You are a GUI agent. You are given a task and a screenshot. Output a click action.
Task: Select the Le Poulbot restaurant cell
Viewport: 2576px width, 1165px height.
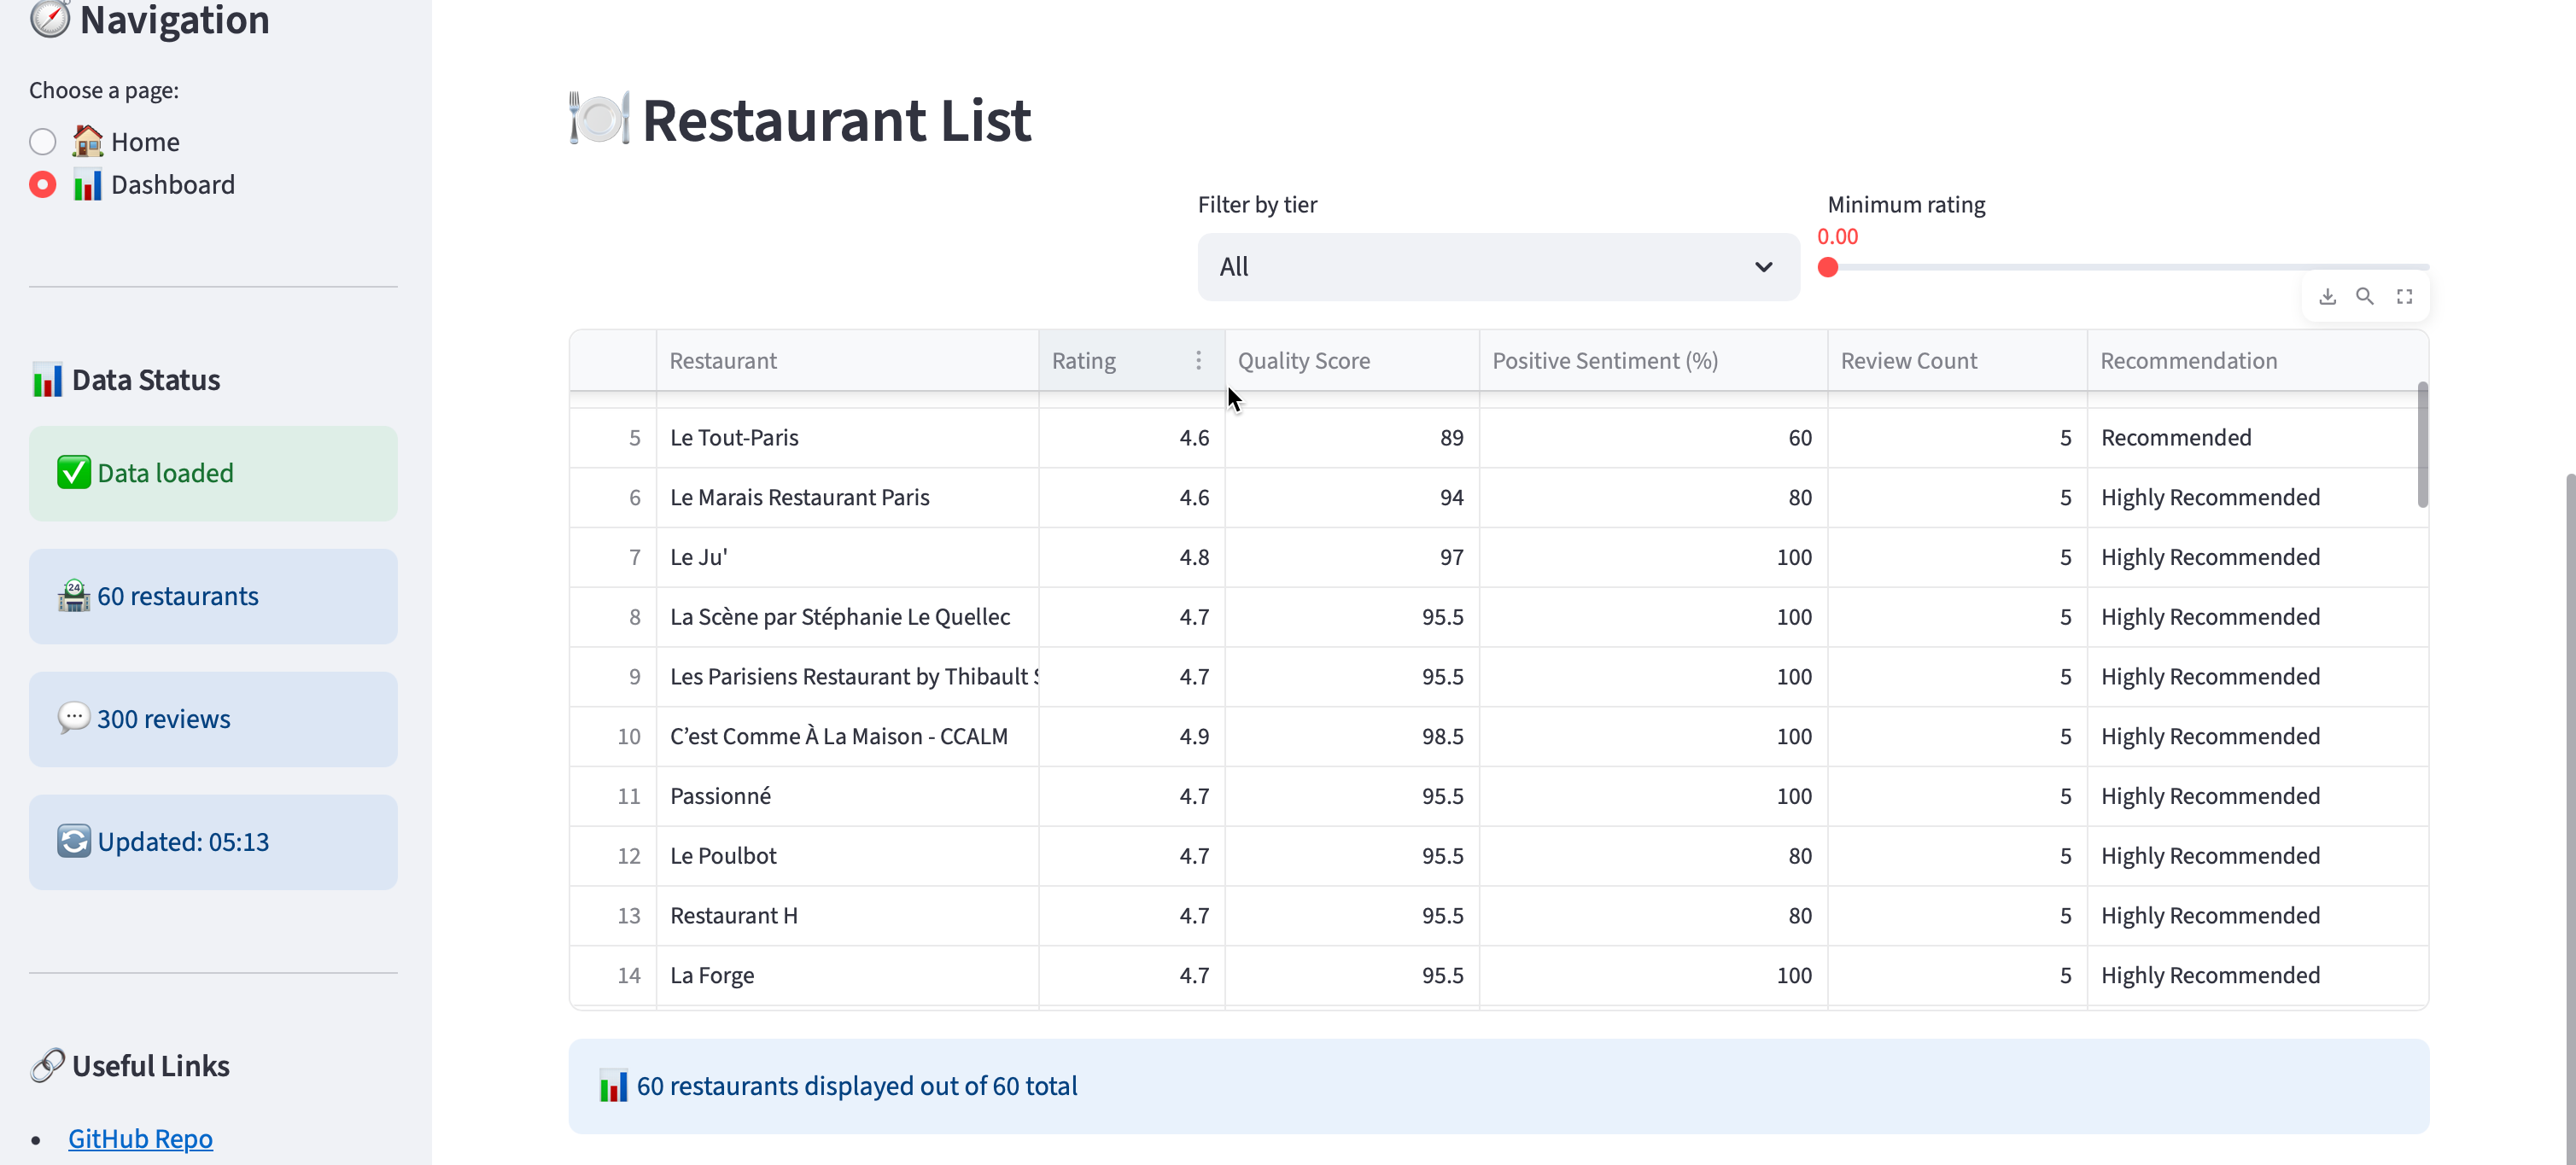[723, 856]
